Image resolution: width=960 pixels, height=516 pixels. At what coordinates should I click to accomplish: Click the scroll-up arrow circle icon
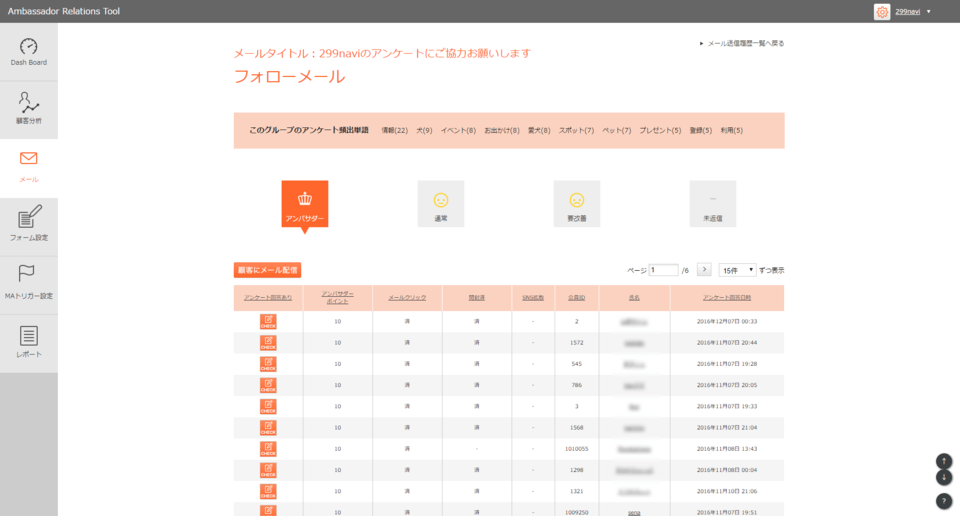(944, 461)
